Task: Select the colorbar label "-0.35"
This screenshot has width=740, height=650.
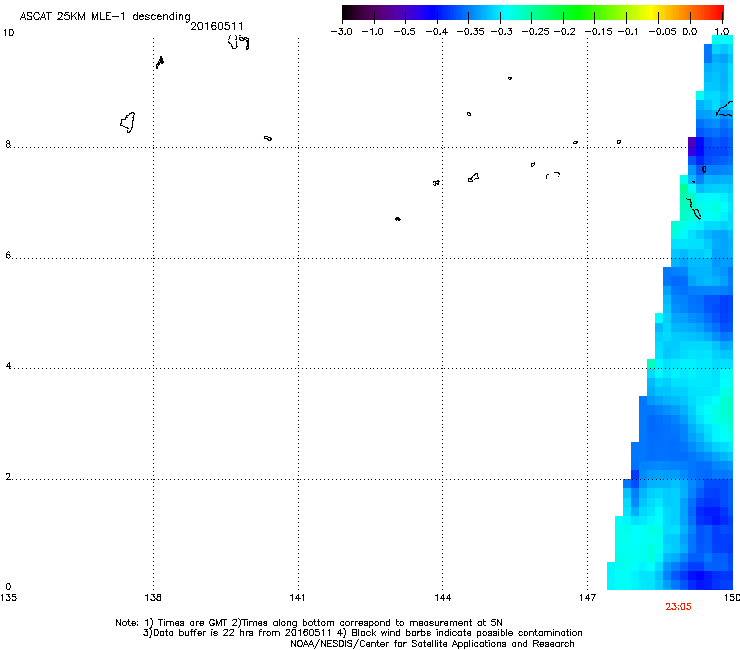Action: [x=470, y=32]
